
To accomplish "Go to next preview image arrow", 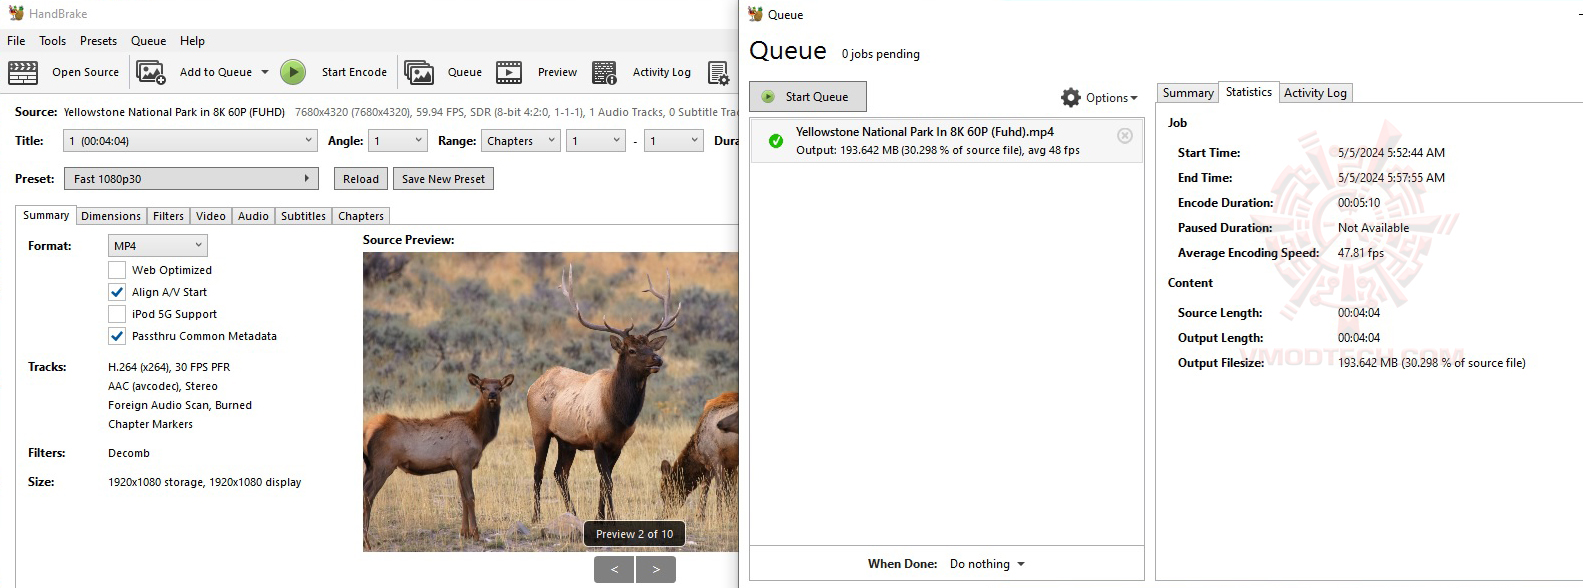I will click(x=656, y=569).
